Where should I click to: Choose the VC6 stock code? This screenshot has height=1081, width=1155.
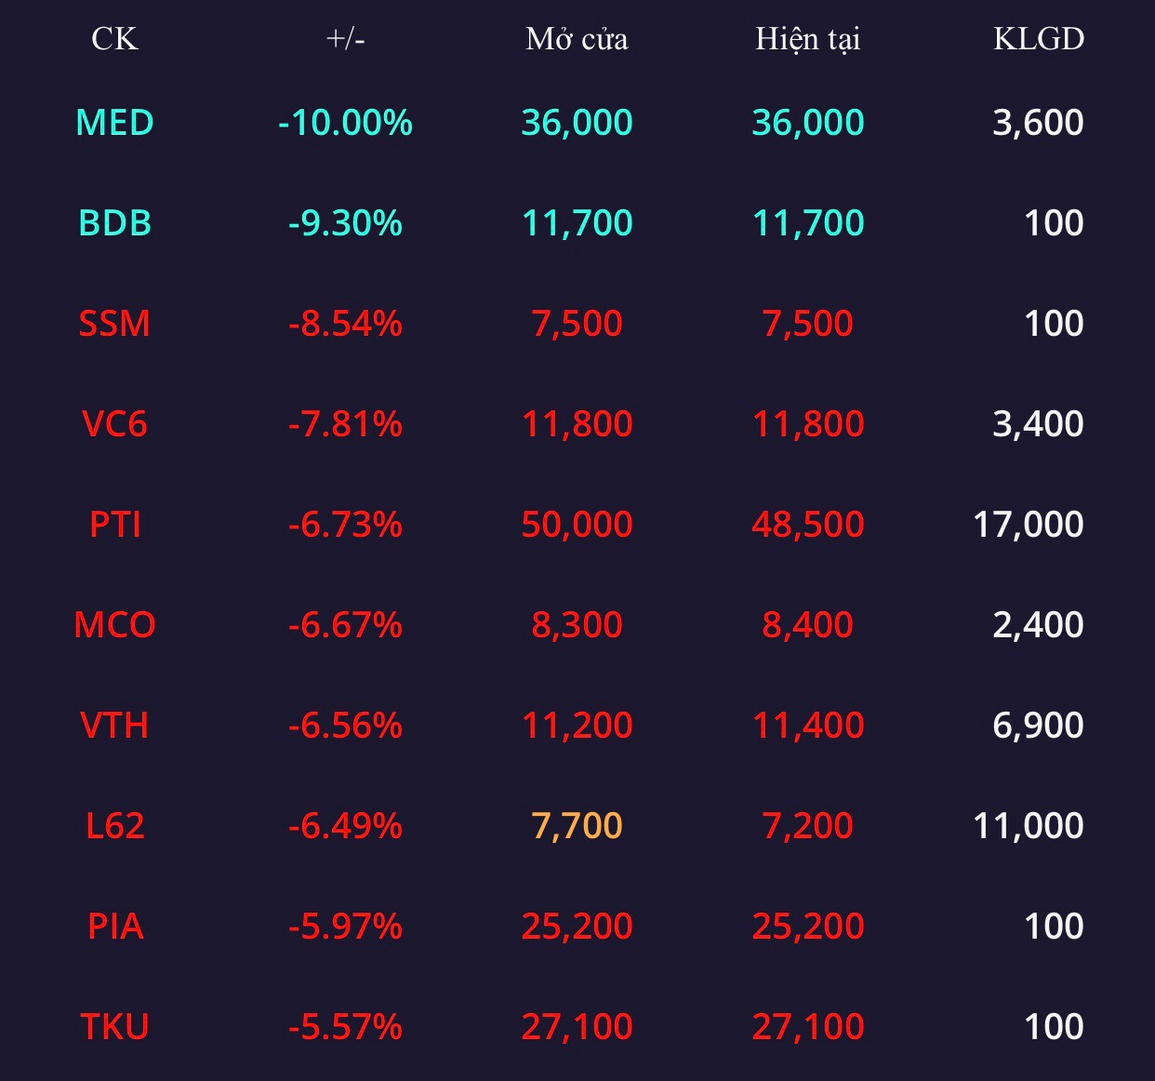[x=115, y=424]
